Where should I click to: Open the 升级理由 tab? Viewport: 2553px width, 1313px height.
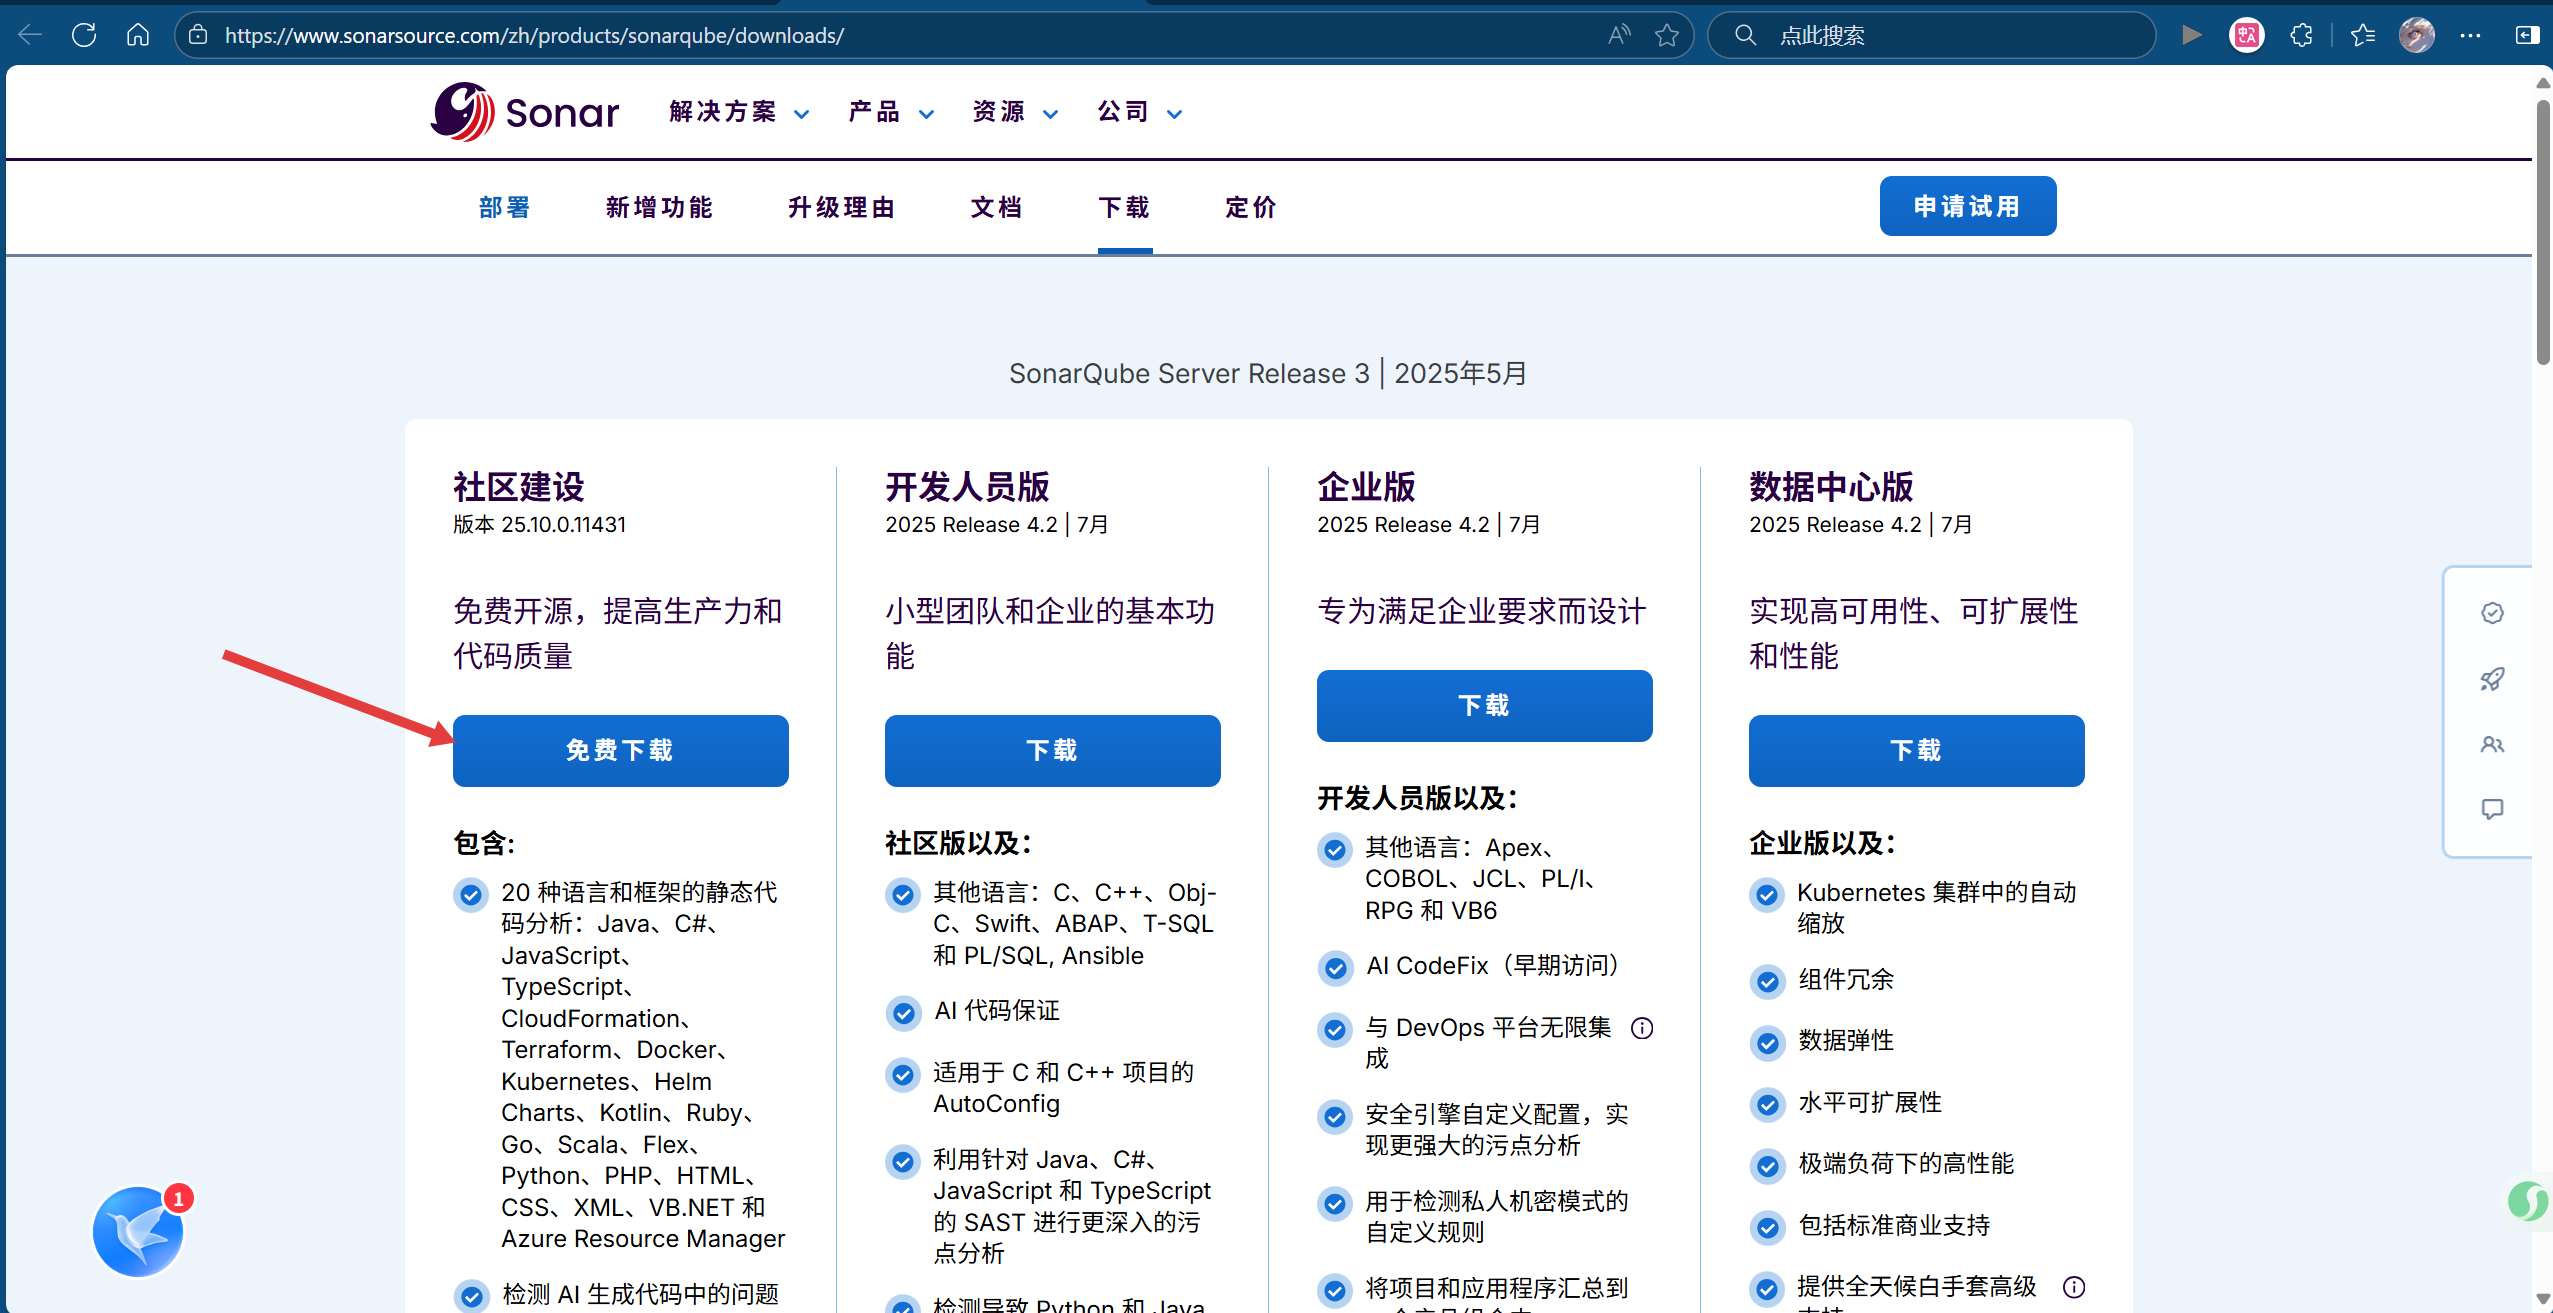click(841, 207)
